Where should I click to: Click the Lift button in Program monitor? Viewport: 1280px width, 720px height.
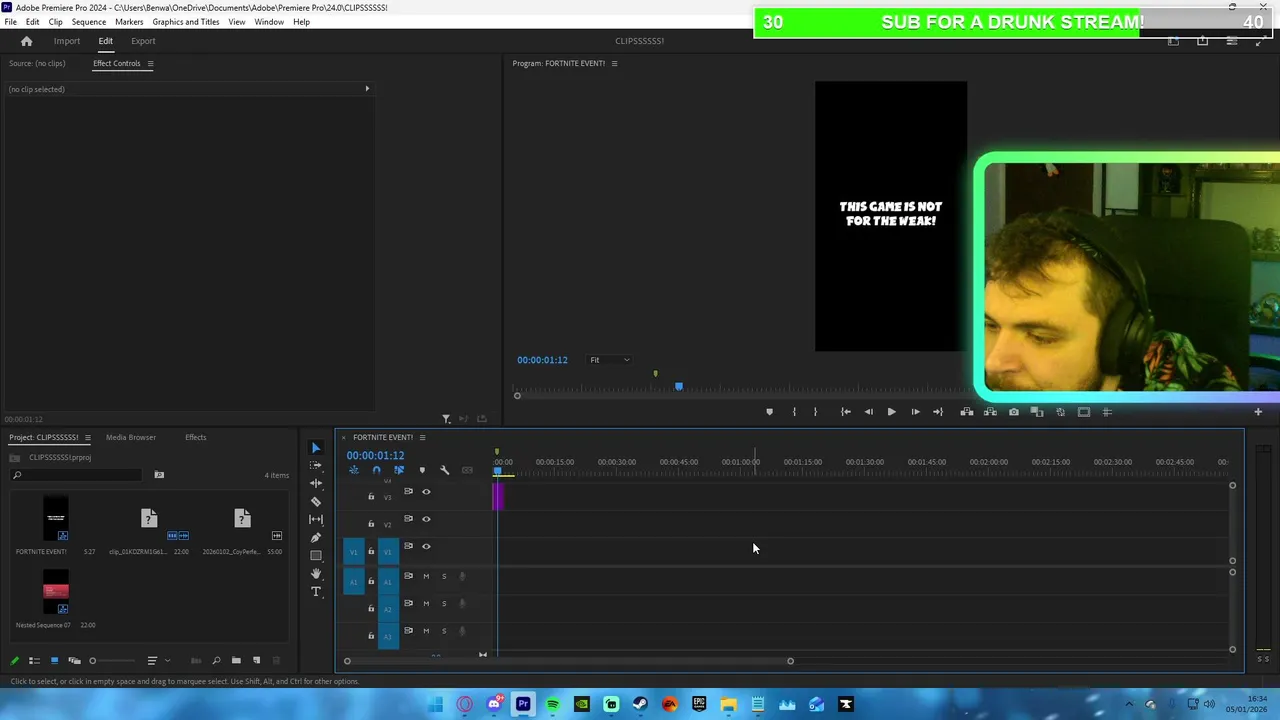[967, 412]
